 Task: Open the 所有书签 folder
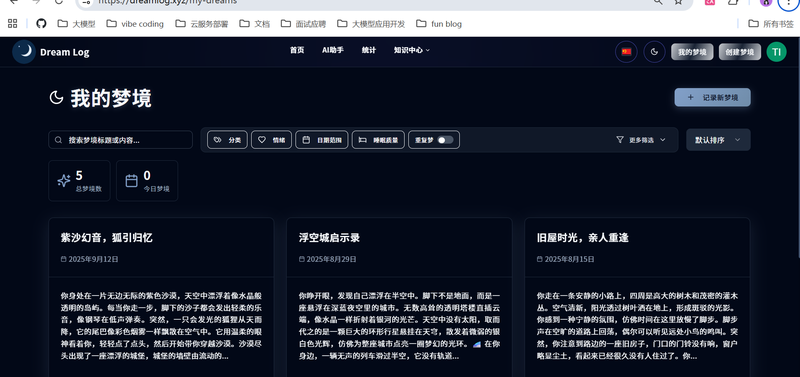(771, 23)
